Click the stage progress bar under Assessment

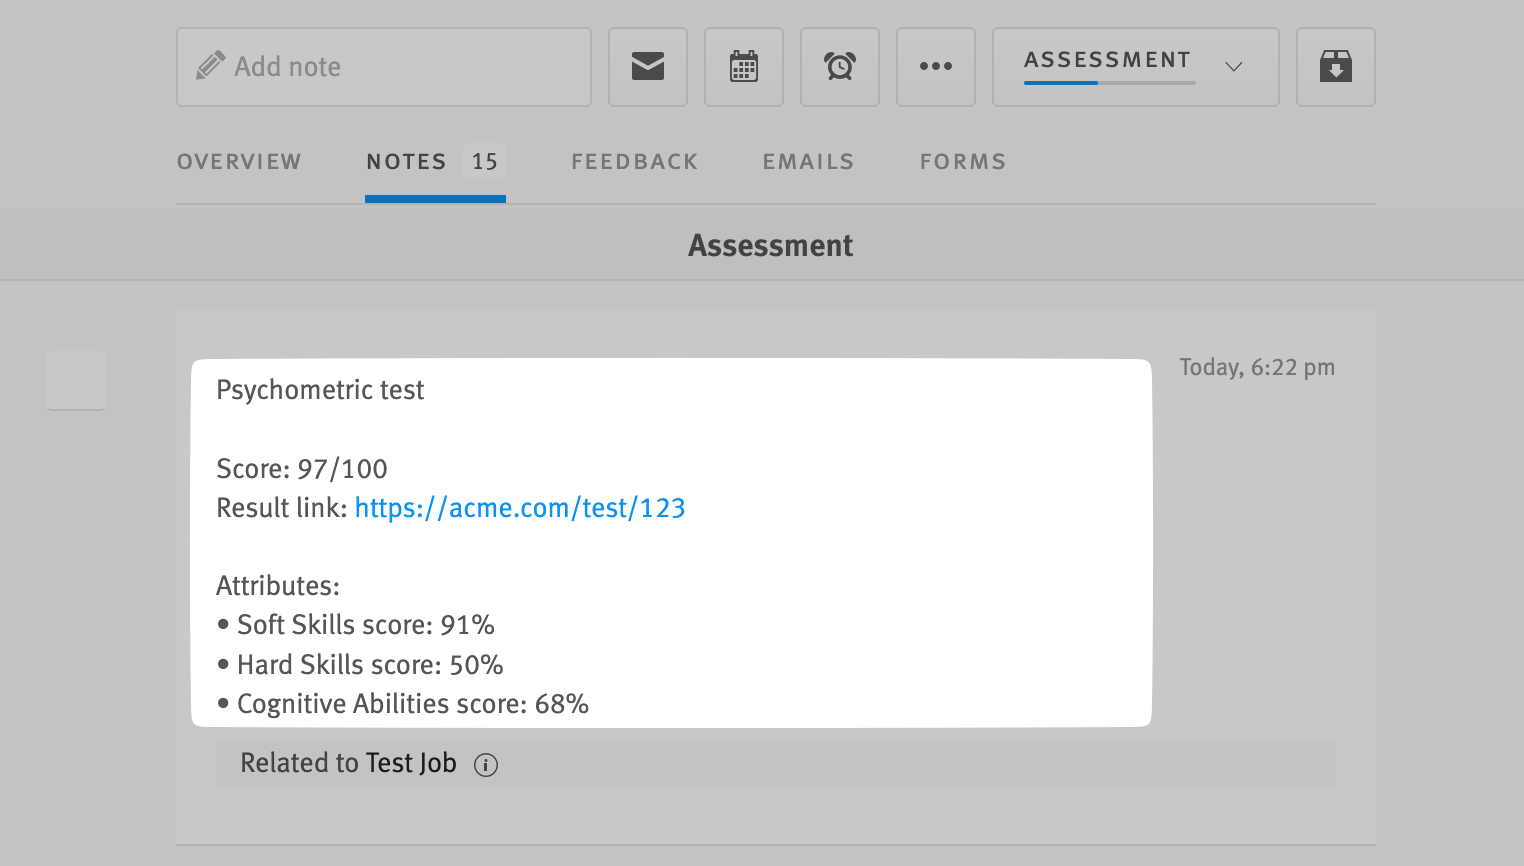1109,83
